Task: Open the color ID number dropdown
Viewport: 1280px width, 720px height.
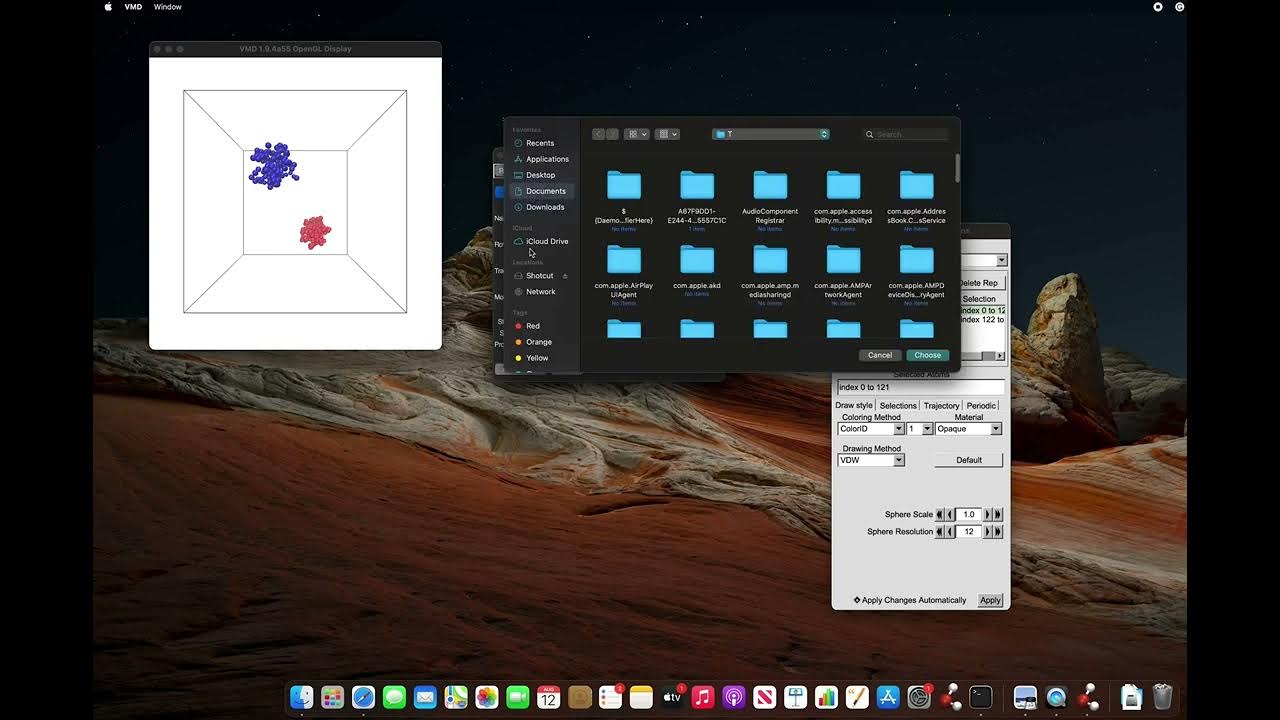Action: (x=920, y=429)
